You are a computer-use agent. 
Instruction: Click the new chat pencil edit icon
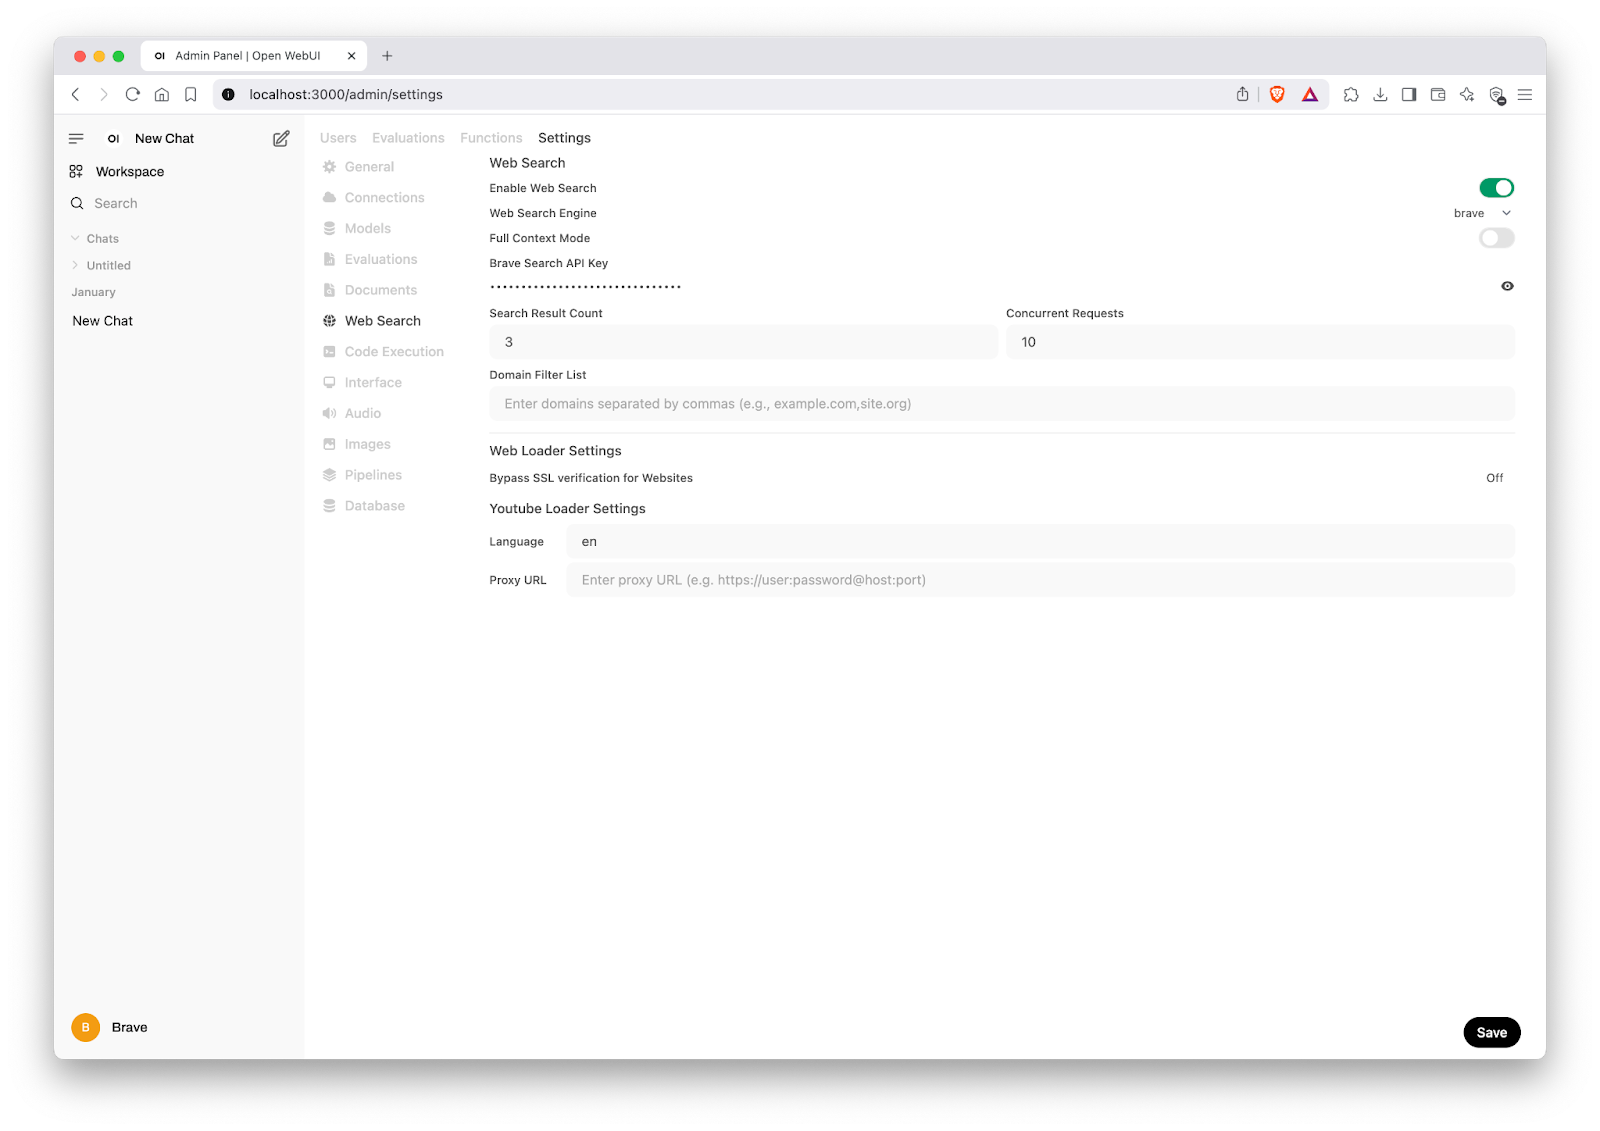coord(281,138)
